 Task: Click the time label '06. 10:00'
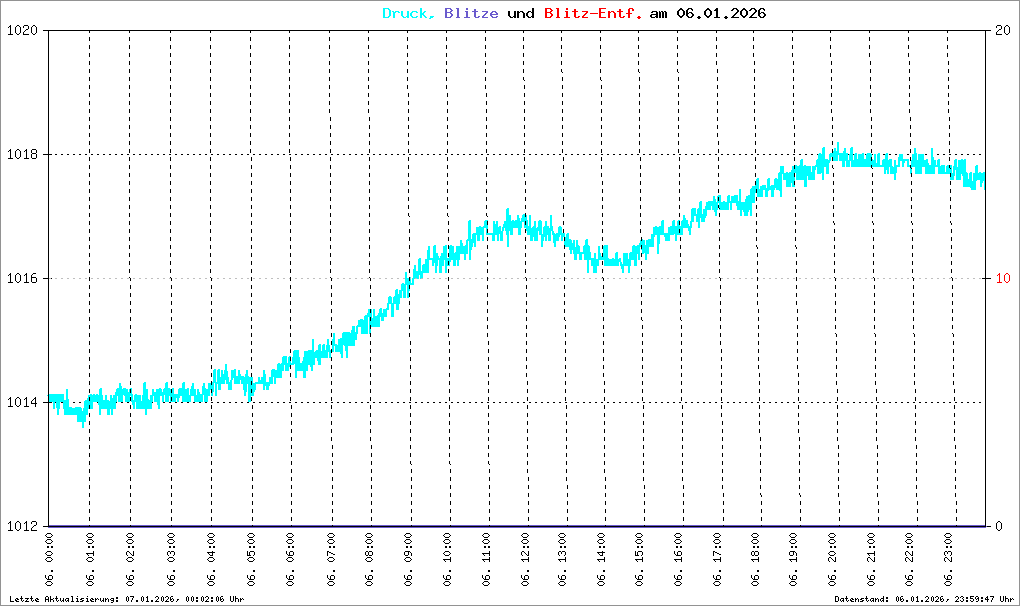coord(448,560)
